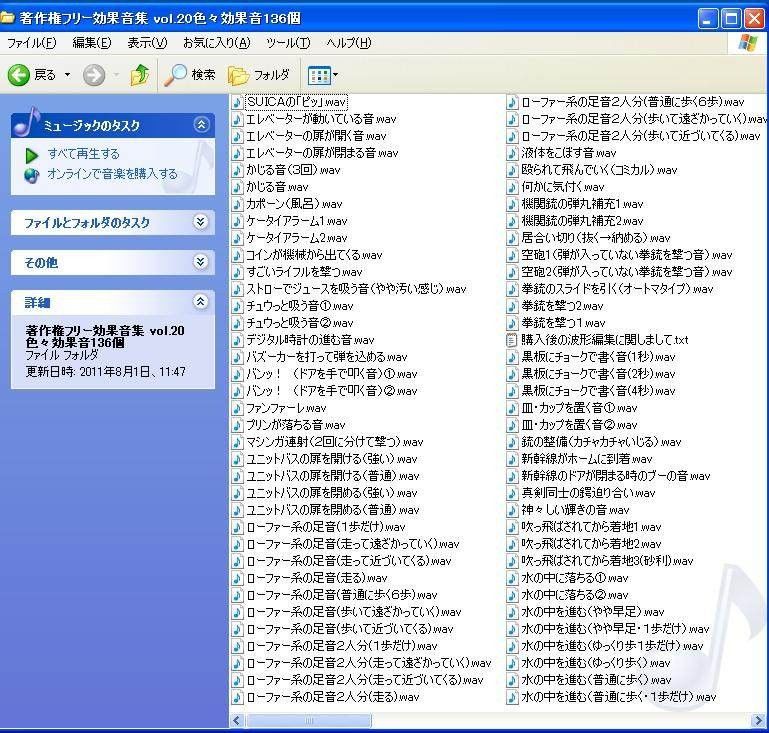Viewport: 769px width, 733px height.
Task: Select the 購入後の波形編集に関しまして.txt file icon
Action: (512, 340)
